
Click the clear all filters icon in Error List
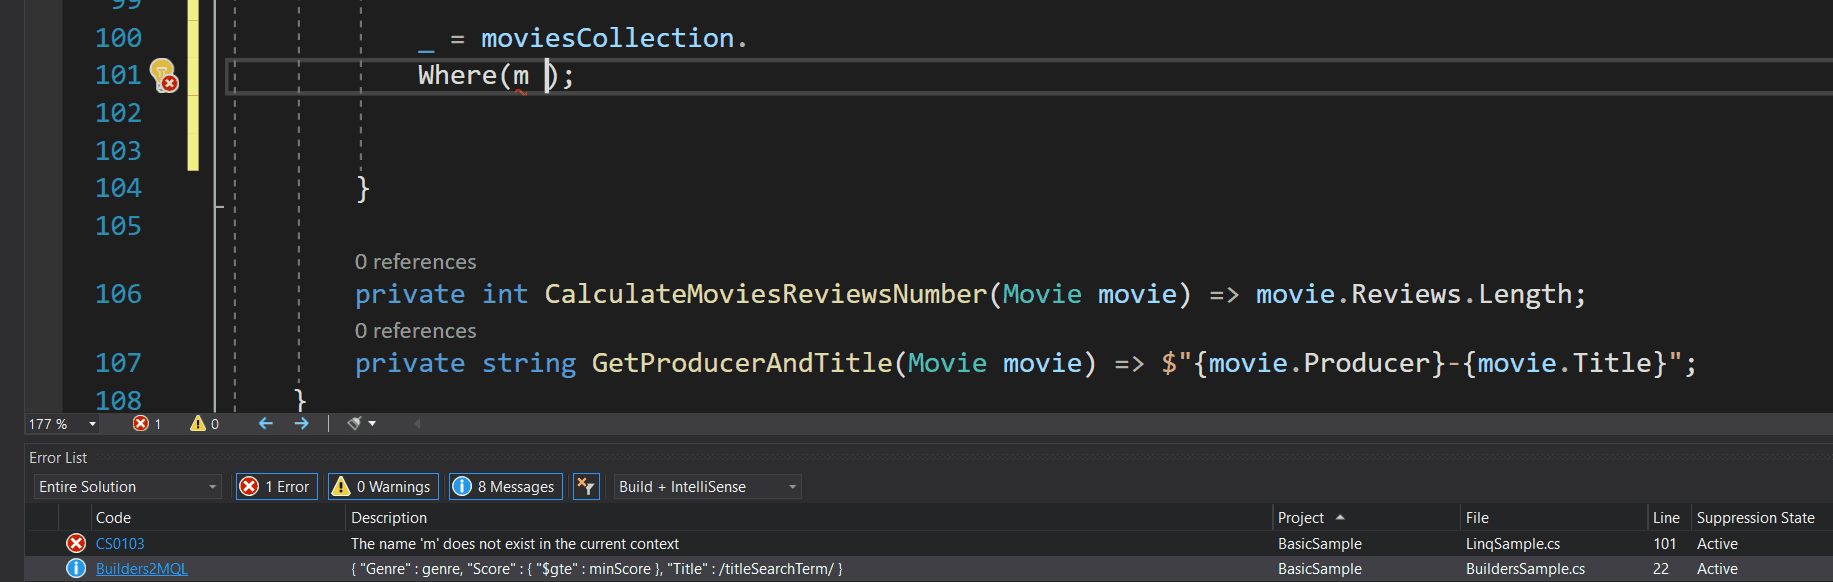(586, 487)
